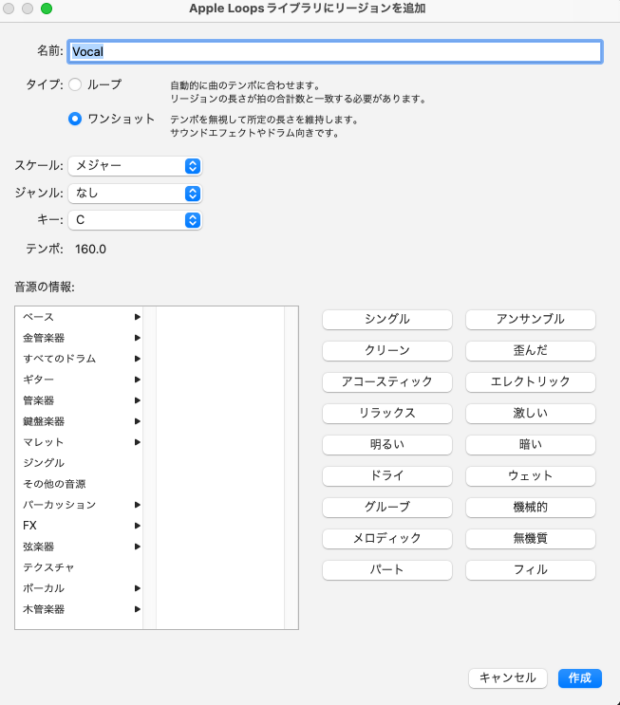Toggle the エレクトリック descriptor button
Viewport: 620px width, 705px height.
(531, 382)
